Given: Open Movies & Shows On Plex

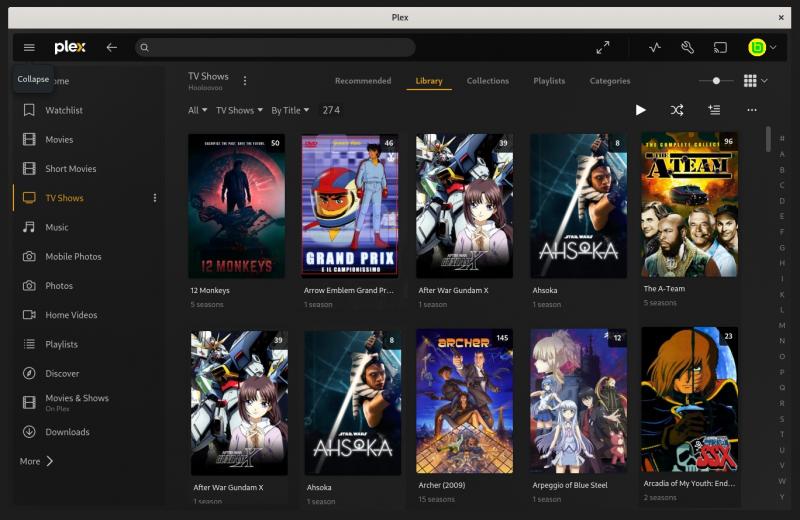Looking at the screenshot, I should click(77, 403).
